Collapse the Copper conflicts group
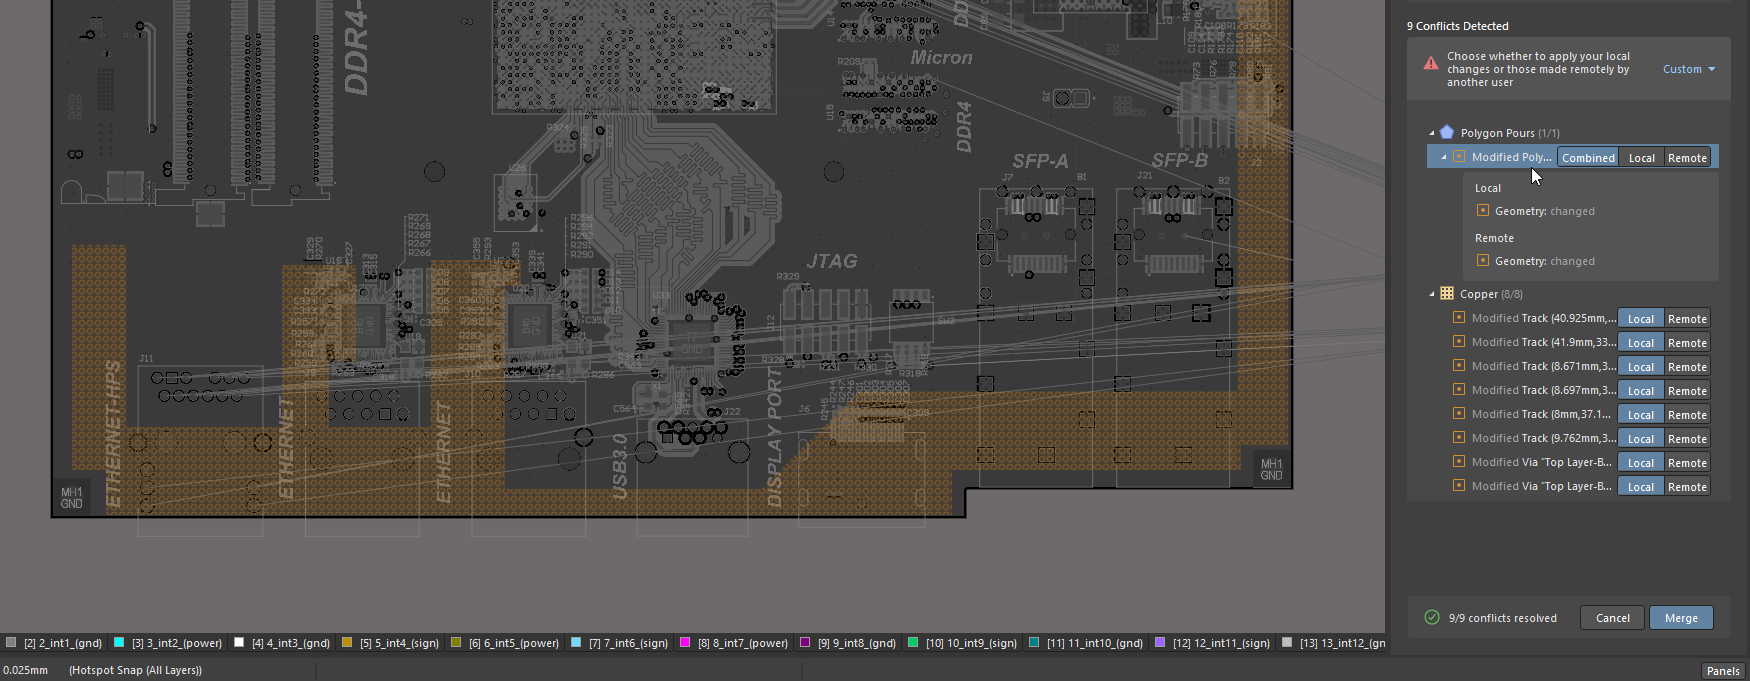1750x681 pixels. [x=1432, y=294]
